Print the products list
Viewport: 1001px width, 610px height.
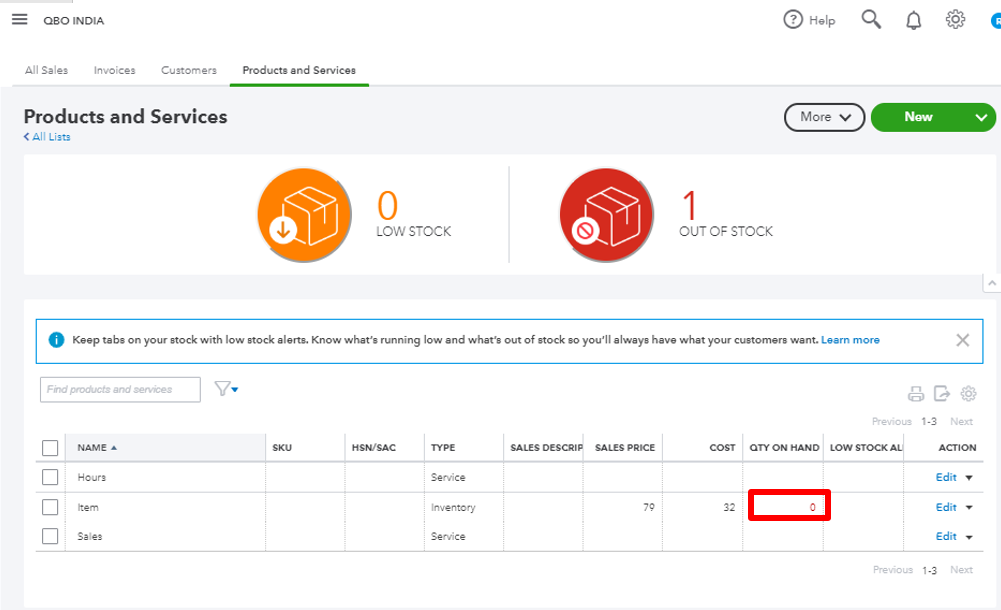tap(915, 394)
